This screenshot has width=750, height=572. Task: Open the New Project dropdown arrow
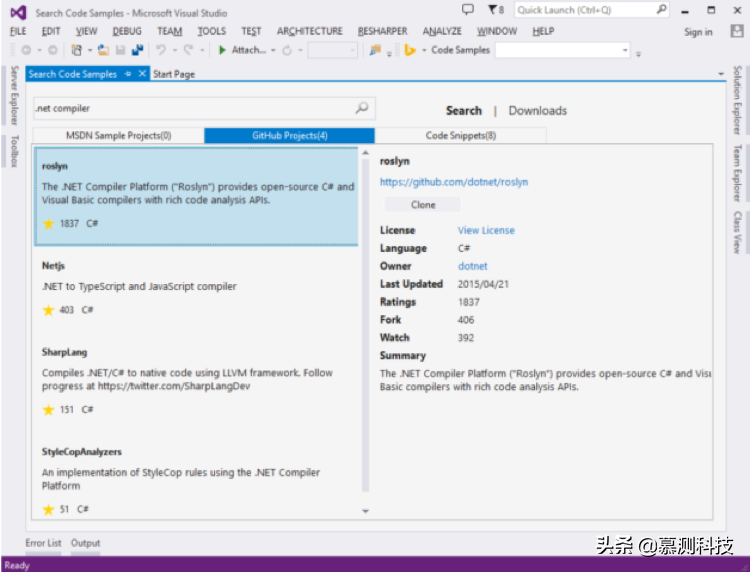89,50
